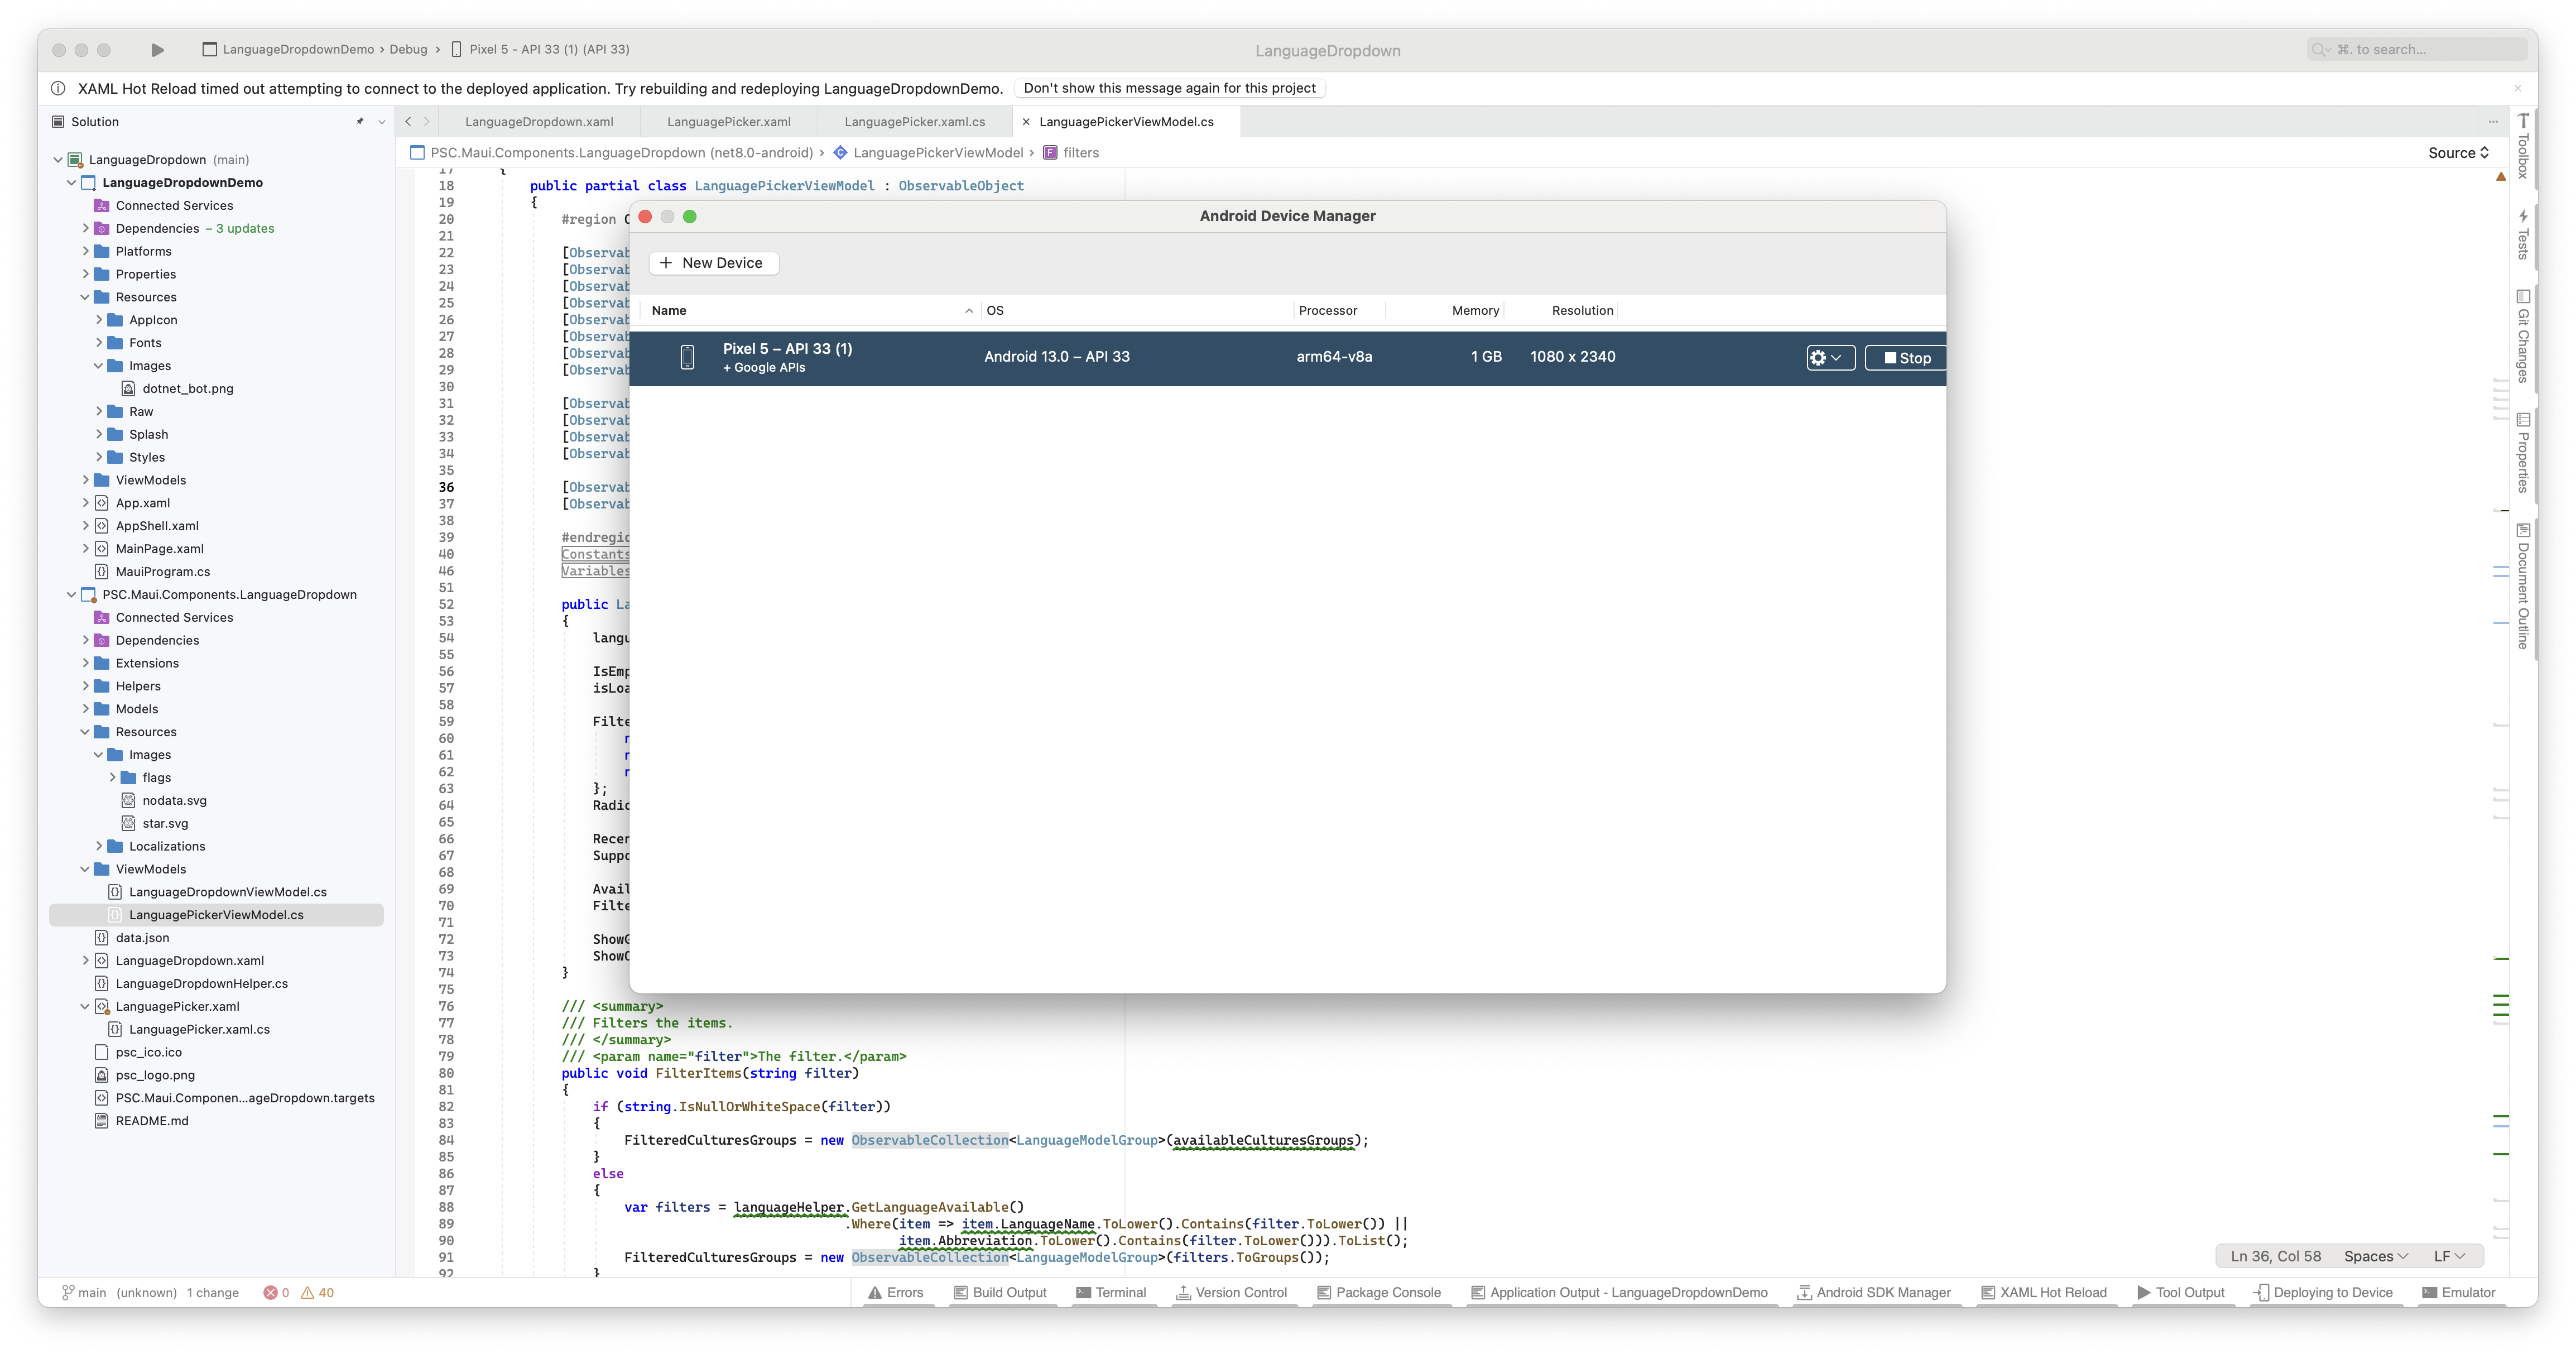This screenshot has width=2576, height=1354.
Task: Click the info icon in notification bar
Action: pos(58,88)
